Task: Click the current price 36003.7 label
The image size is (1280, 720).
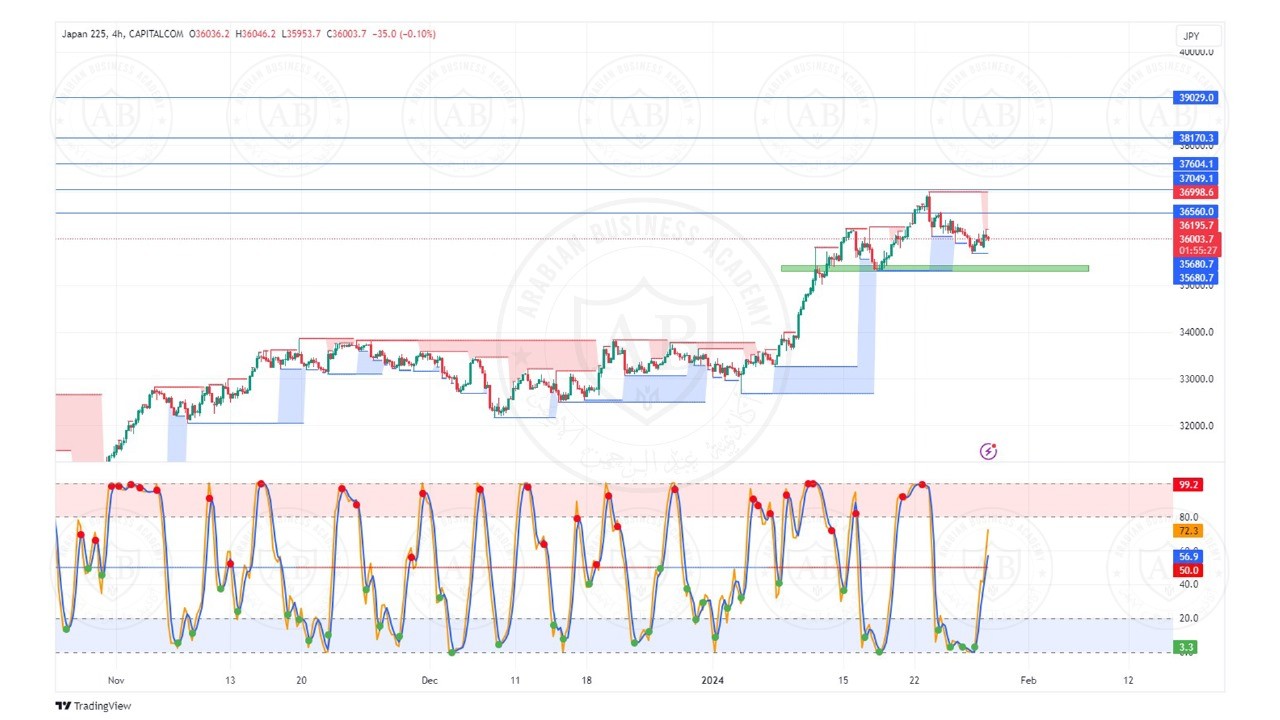Action: (1196, 239)
